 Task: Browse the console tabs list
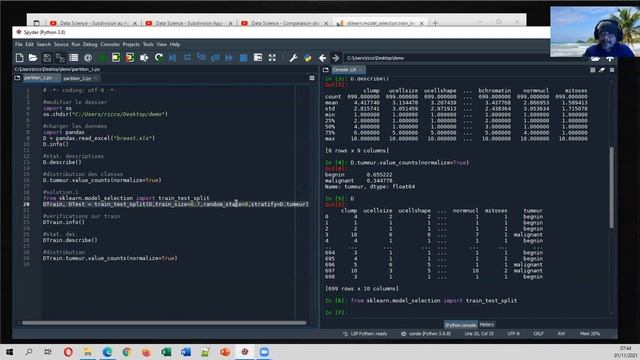pos(326,70)
